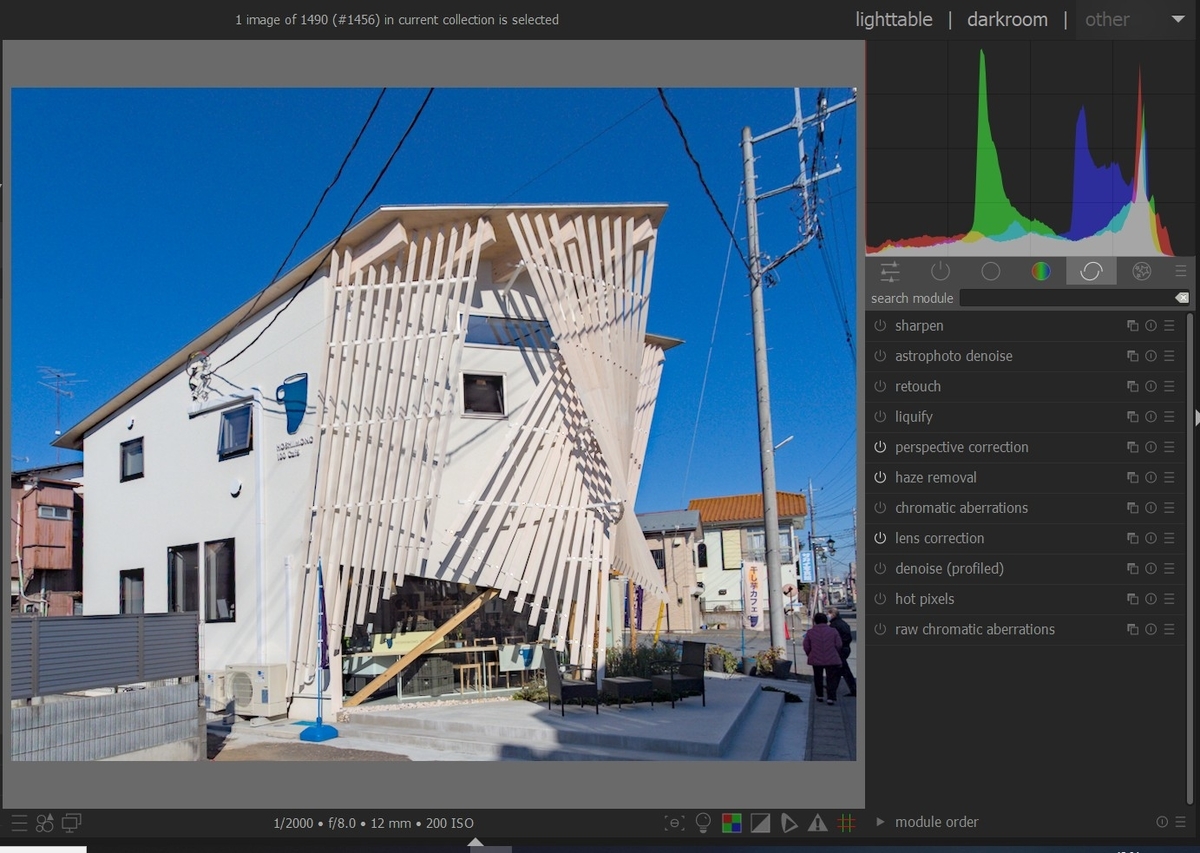This screenshot has height=853, width=1200.
Task: Toggle color assessment light bulb
Action: click(x=703, y=823)
